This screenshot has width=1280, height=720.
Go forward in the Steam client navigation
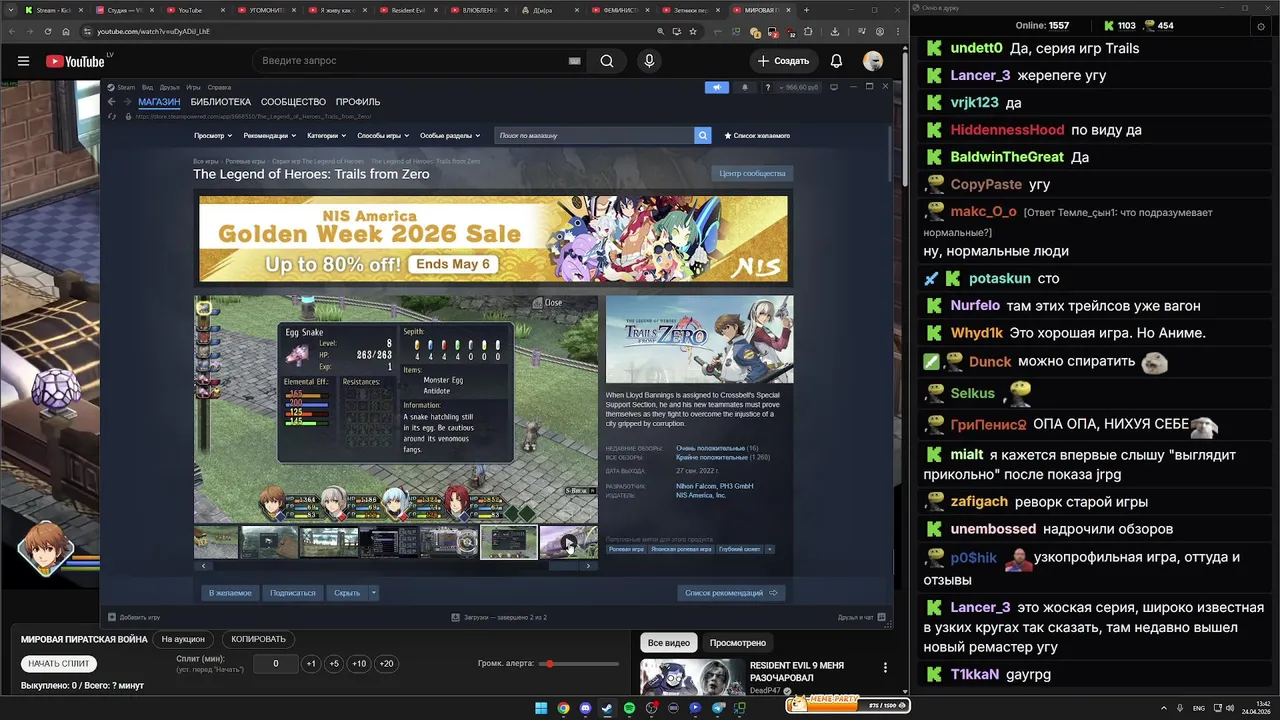click(127, 102)
